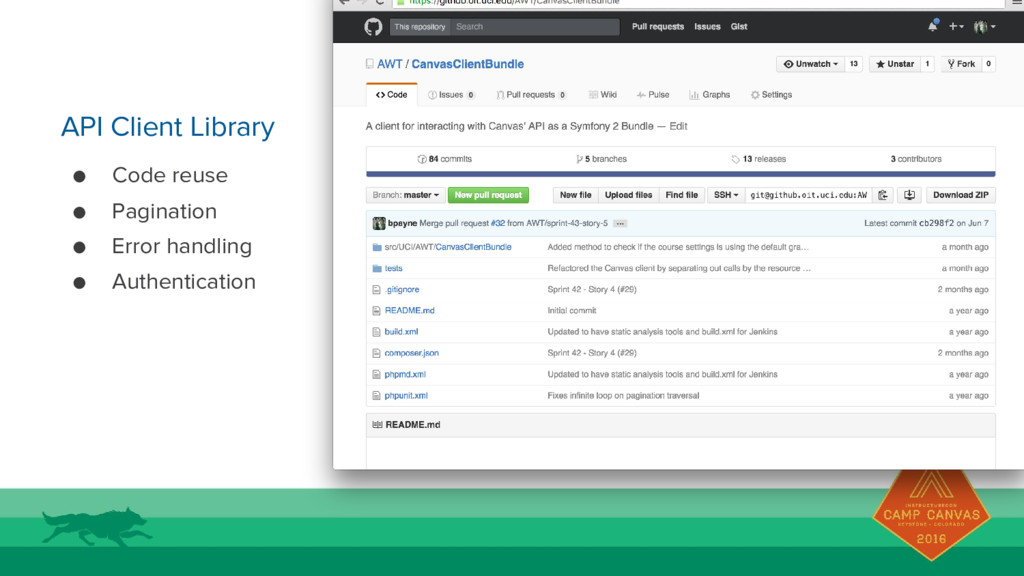This screenshot has width=1024, height=576.
Task: Open the GitHub octocat home logo
Action: (373, 27)
